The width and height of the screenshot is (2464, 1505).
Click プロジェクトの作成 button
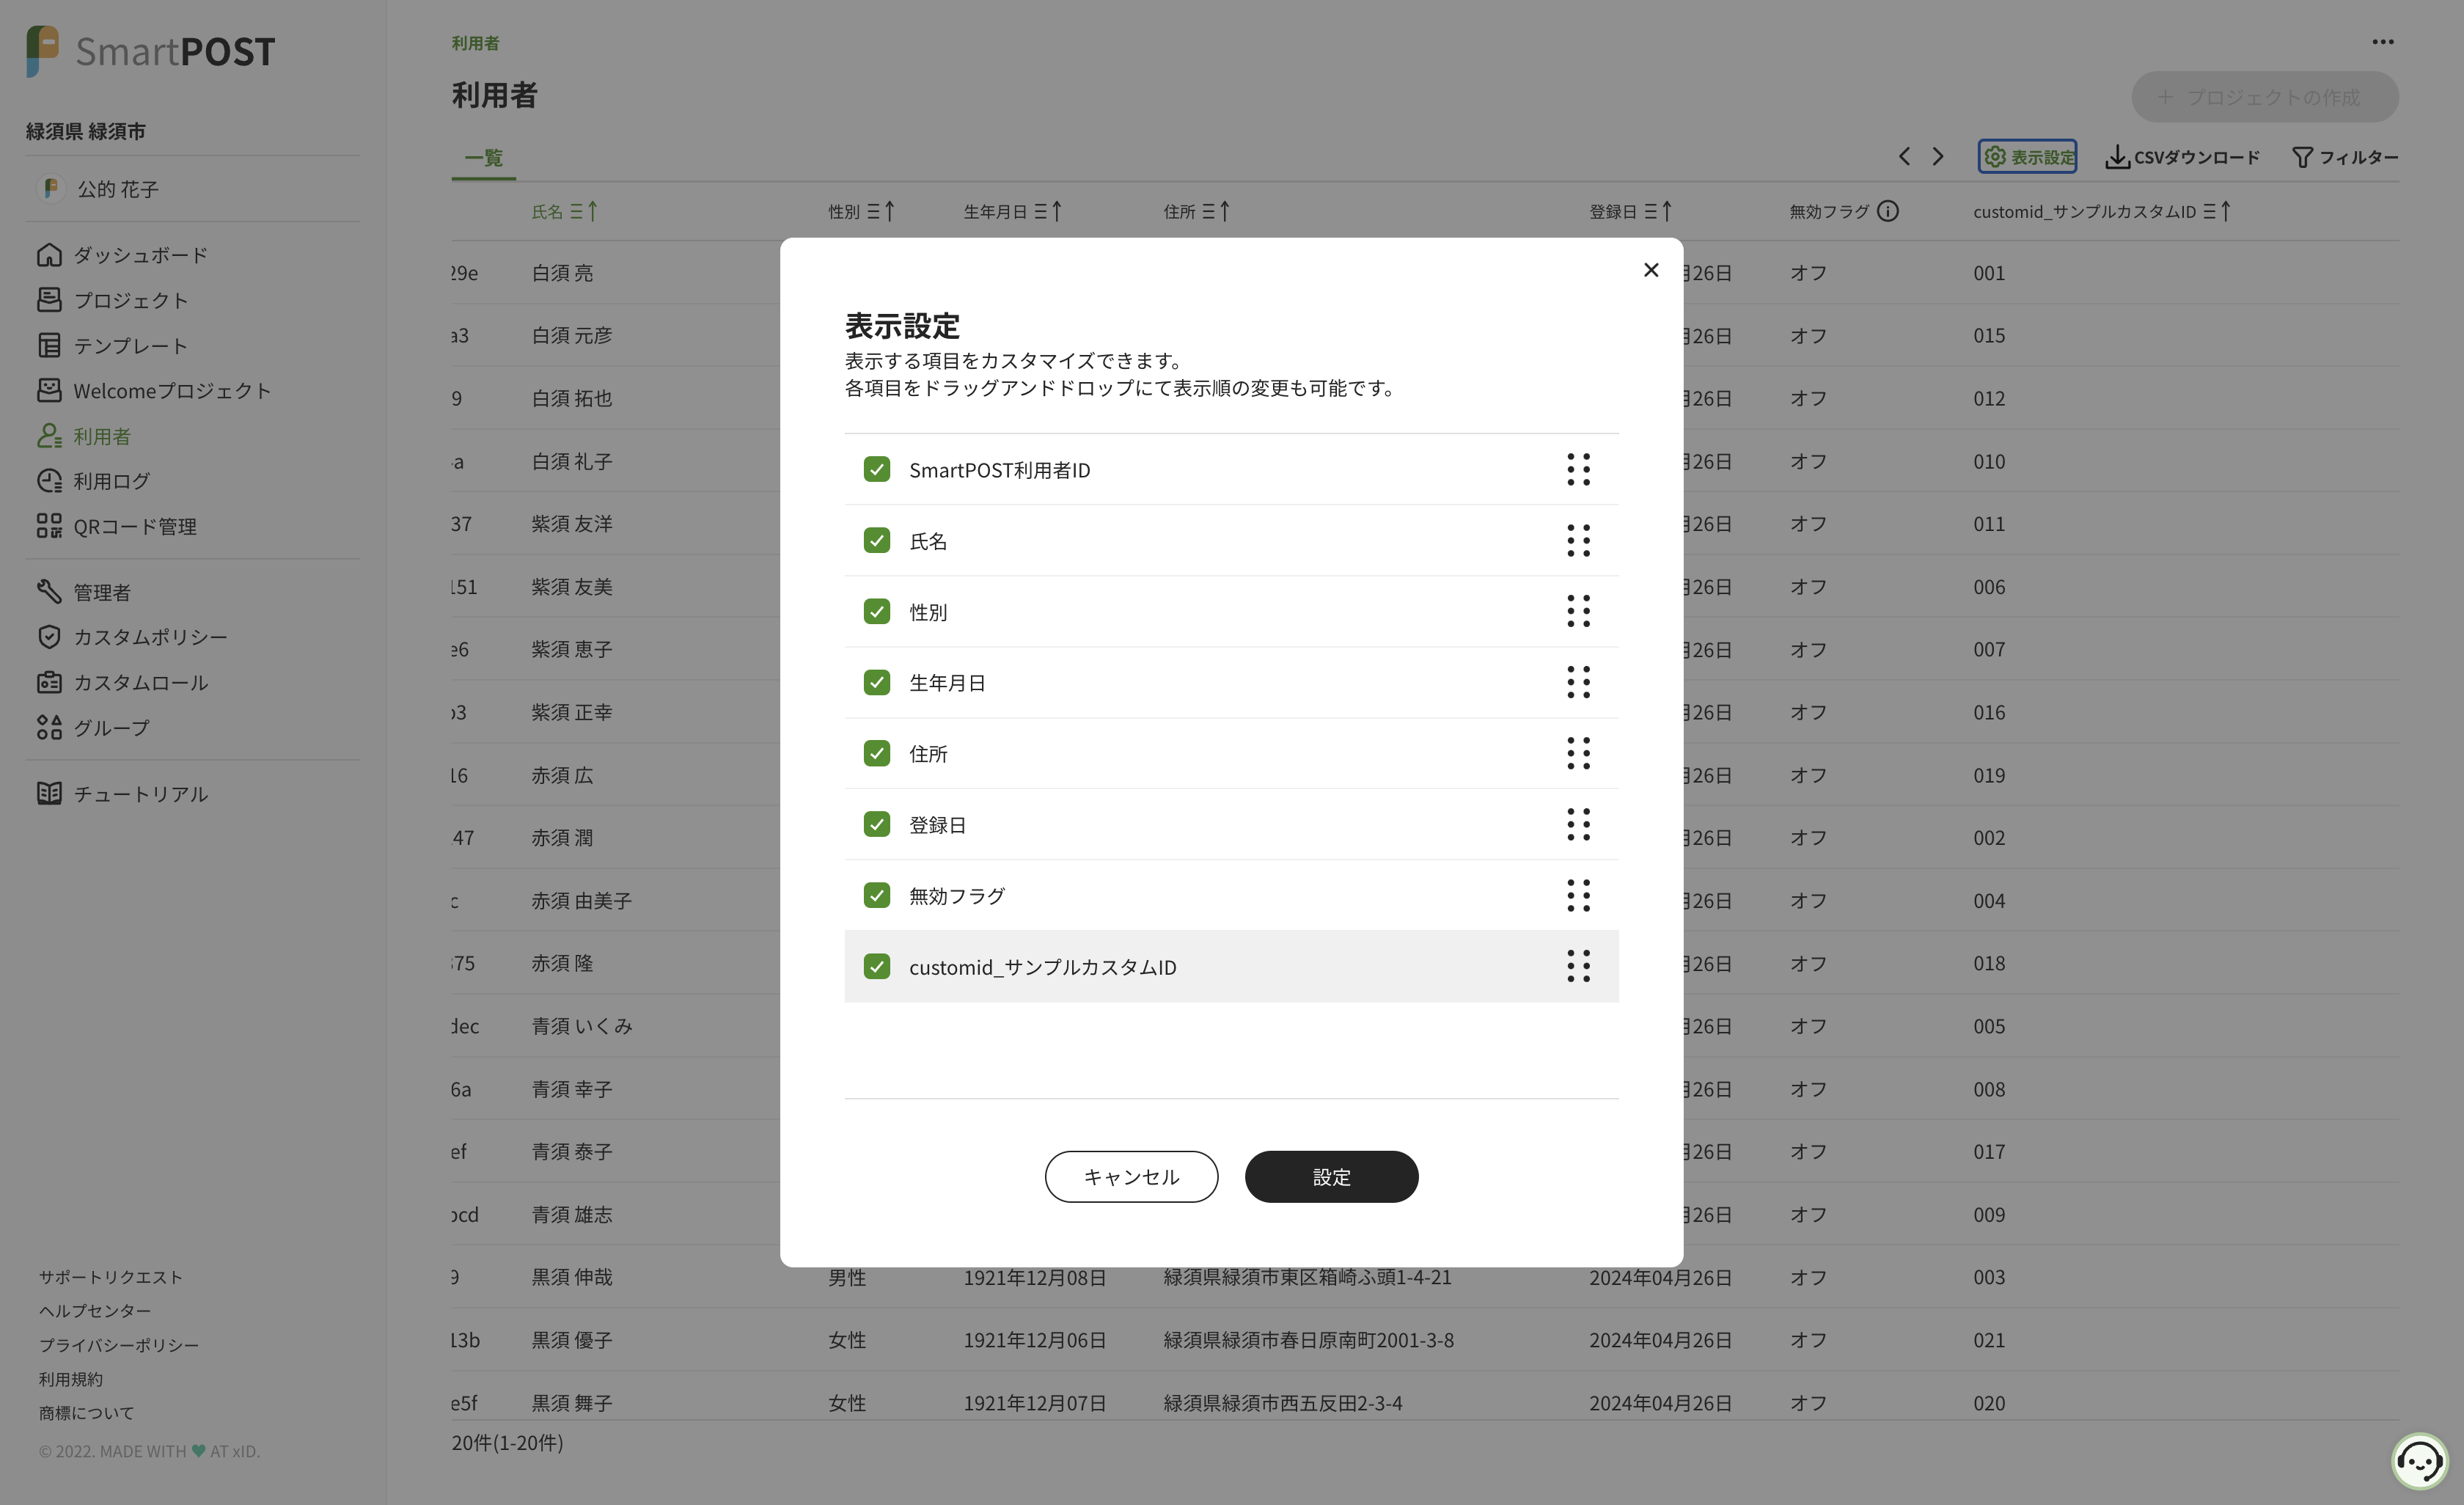(x=2265, y=97)
